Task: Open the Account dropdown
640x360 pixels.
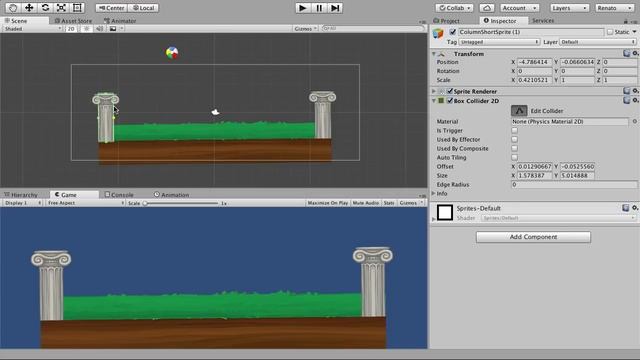Action: (x=519, y=8)
